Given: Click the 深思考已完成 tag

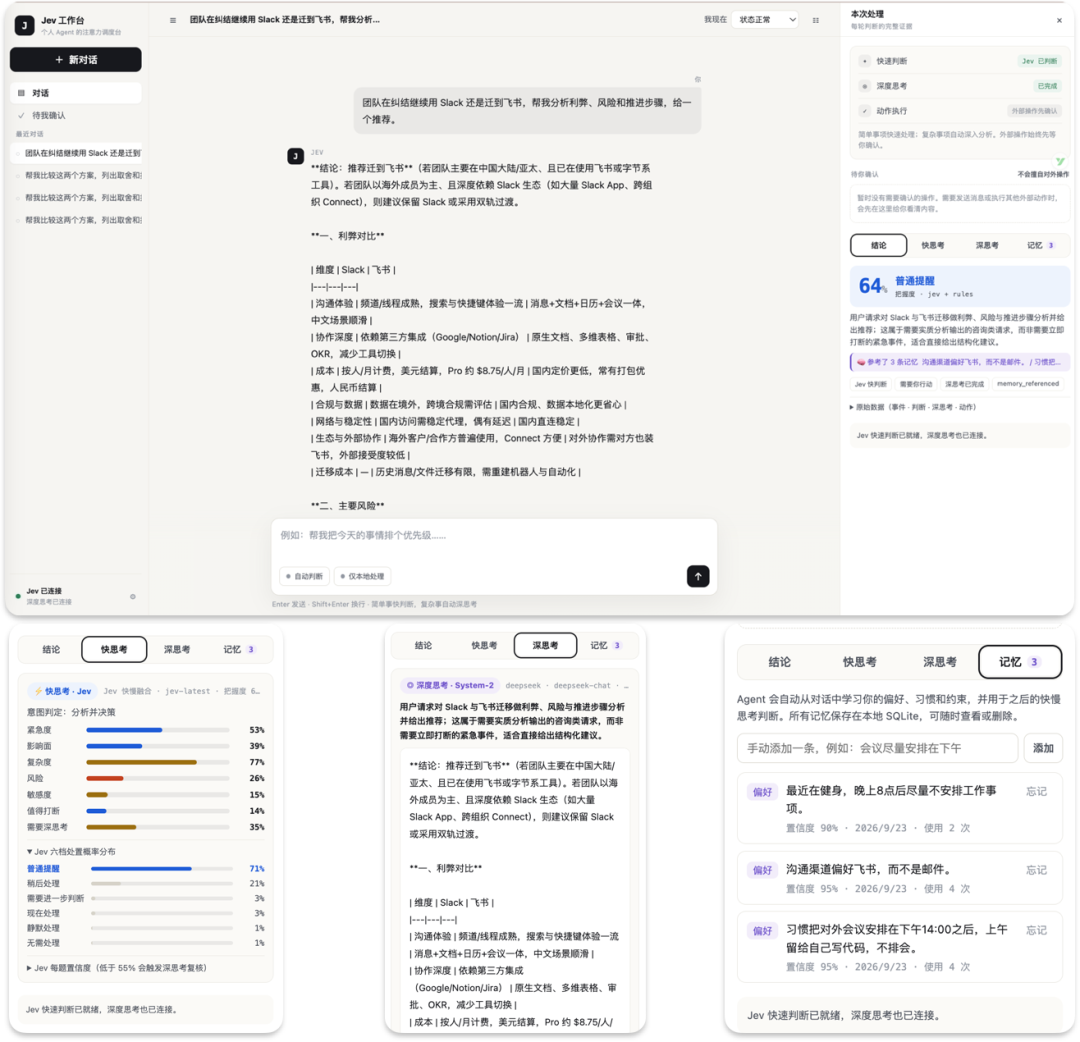Looking at the screenshot, I should pos(964,384).
